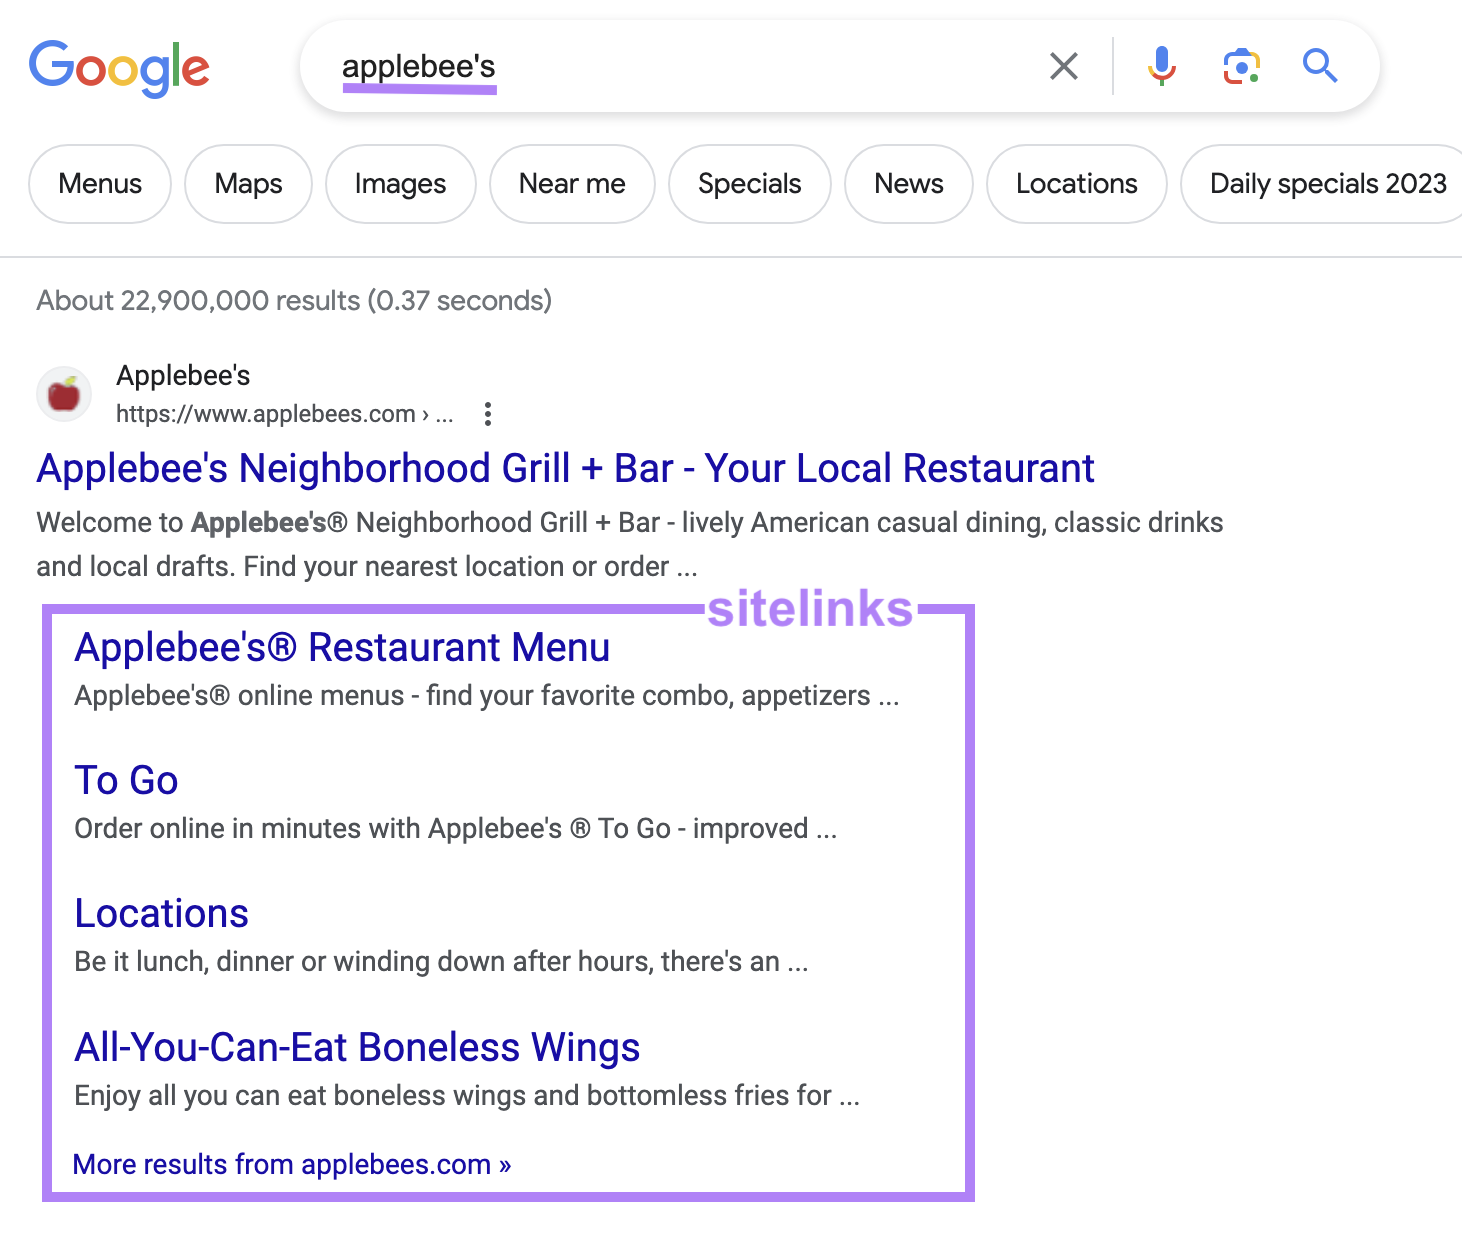Select the Daily specials 2023 chip
Screen dimensions: 1462x1234
pos(1327,183)
